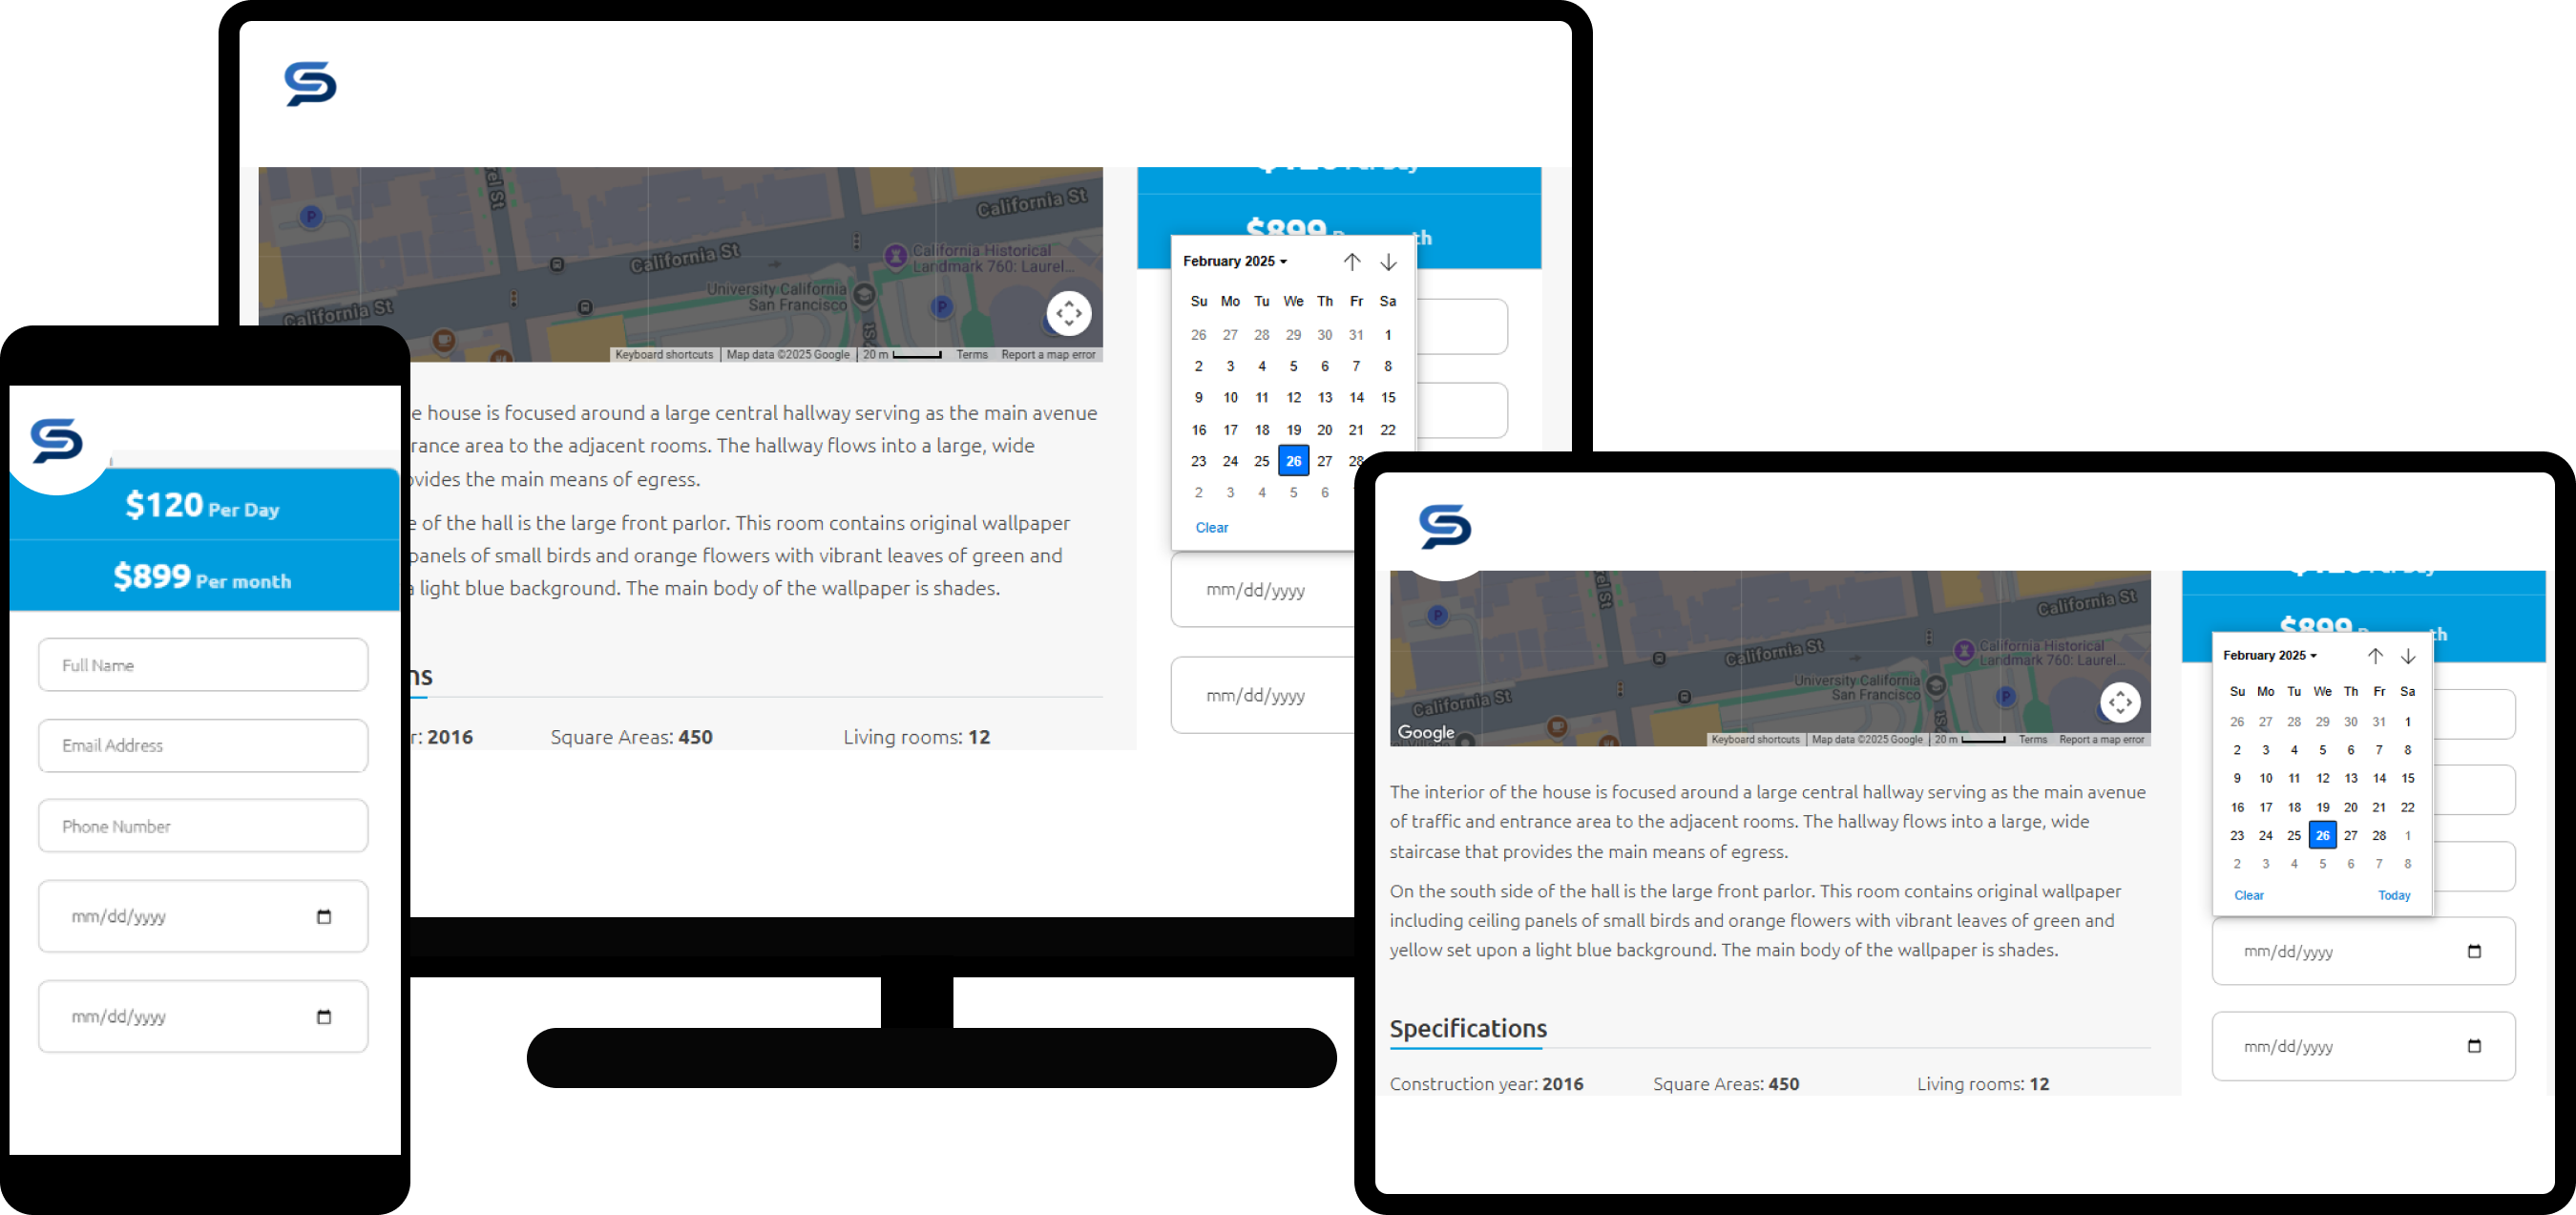Select the 27th in tablet calendar
Viewport: 2576px width, 1215px height.
click(x=2350, y=835)
